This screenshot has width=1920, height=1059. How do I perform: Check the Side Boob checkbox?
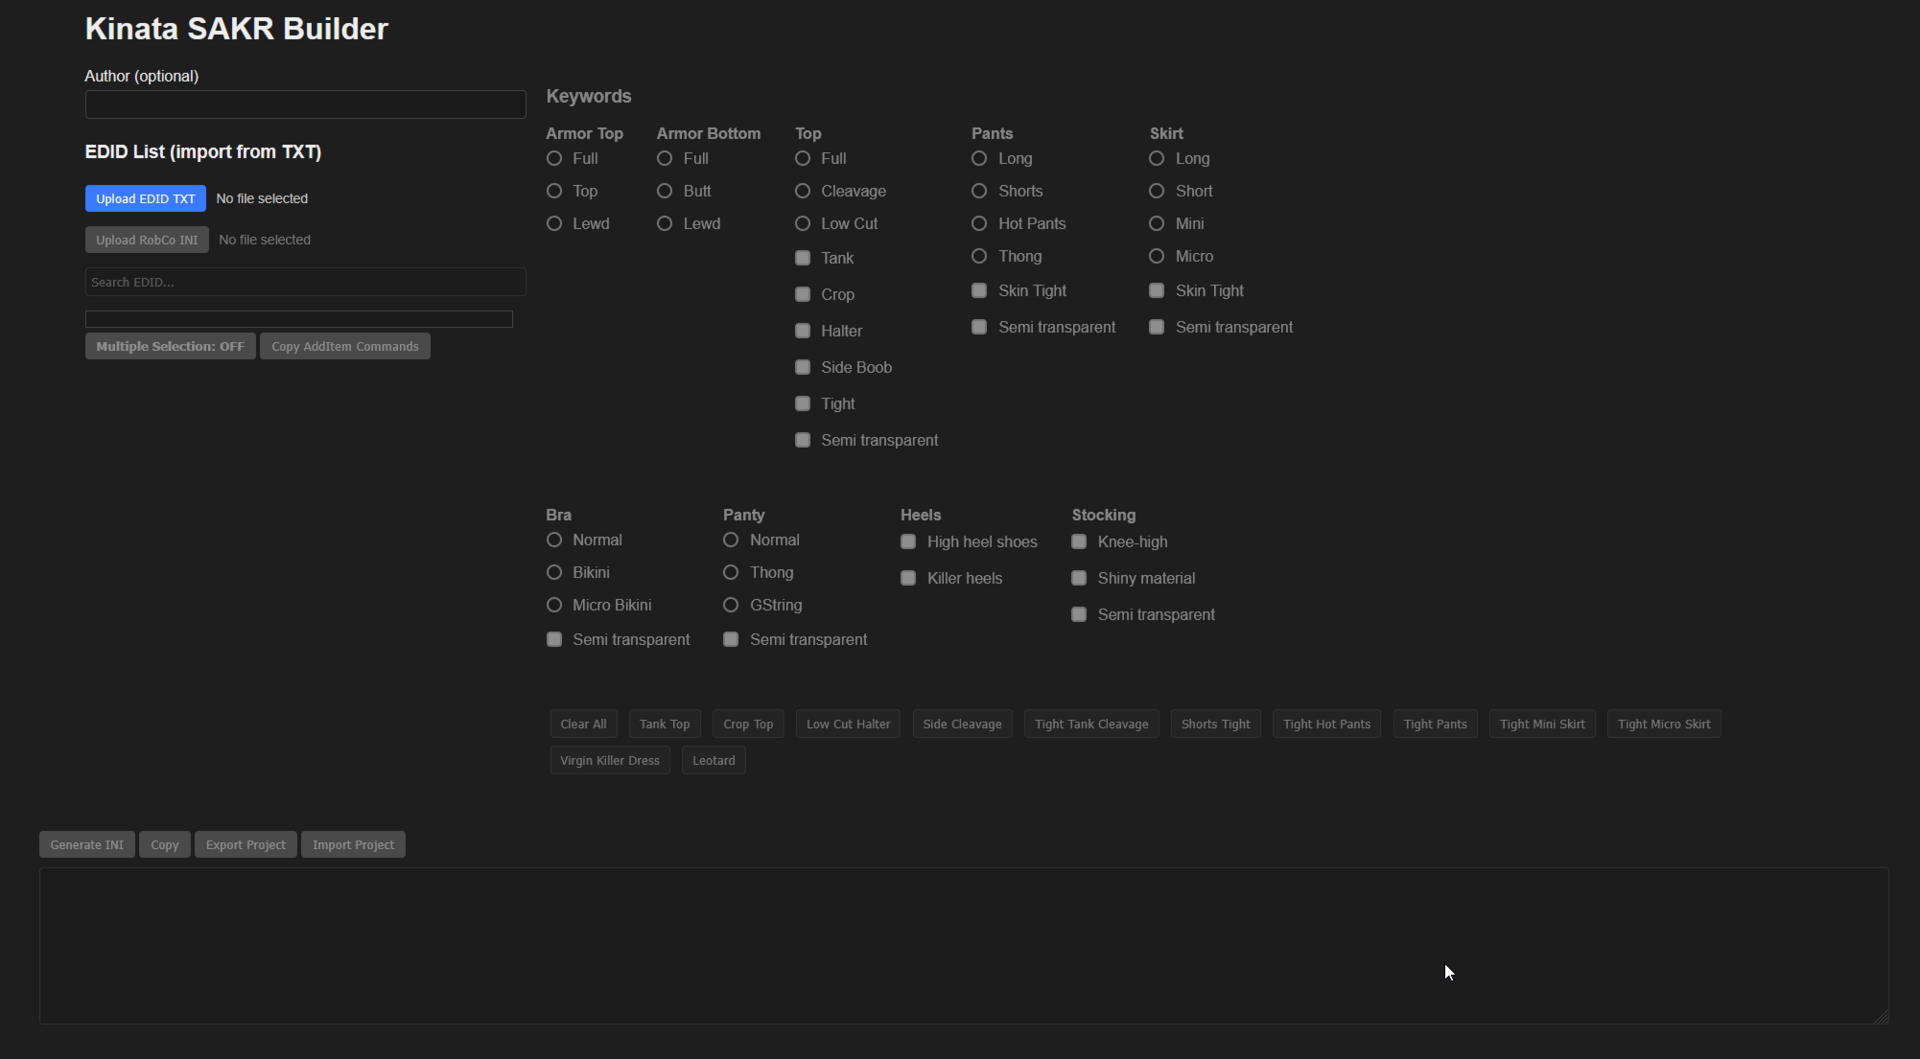tap(802, 367)
